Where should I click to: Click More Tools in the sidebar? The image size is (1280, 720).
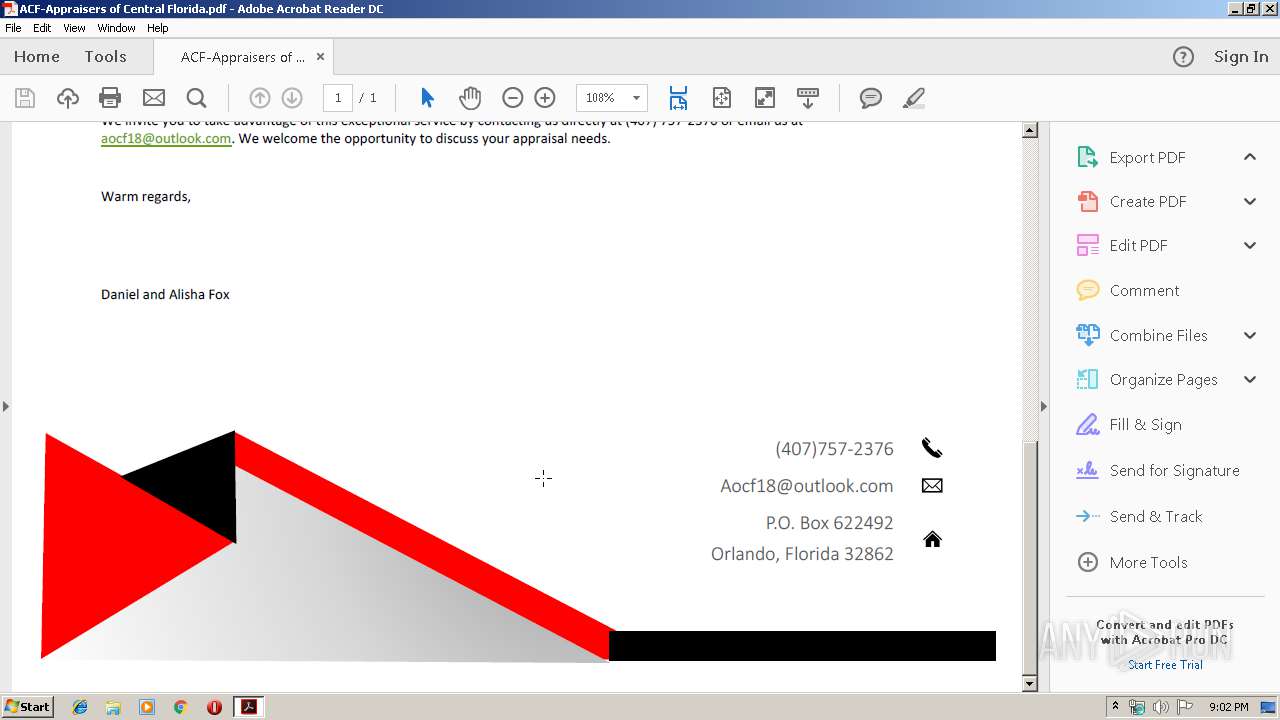click(x=1147, y=562)
